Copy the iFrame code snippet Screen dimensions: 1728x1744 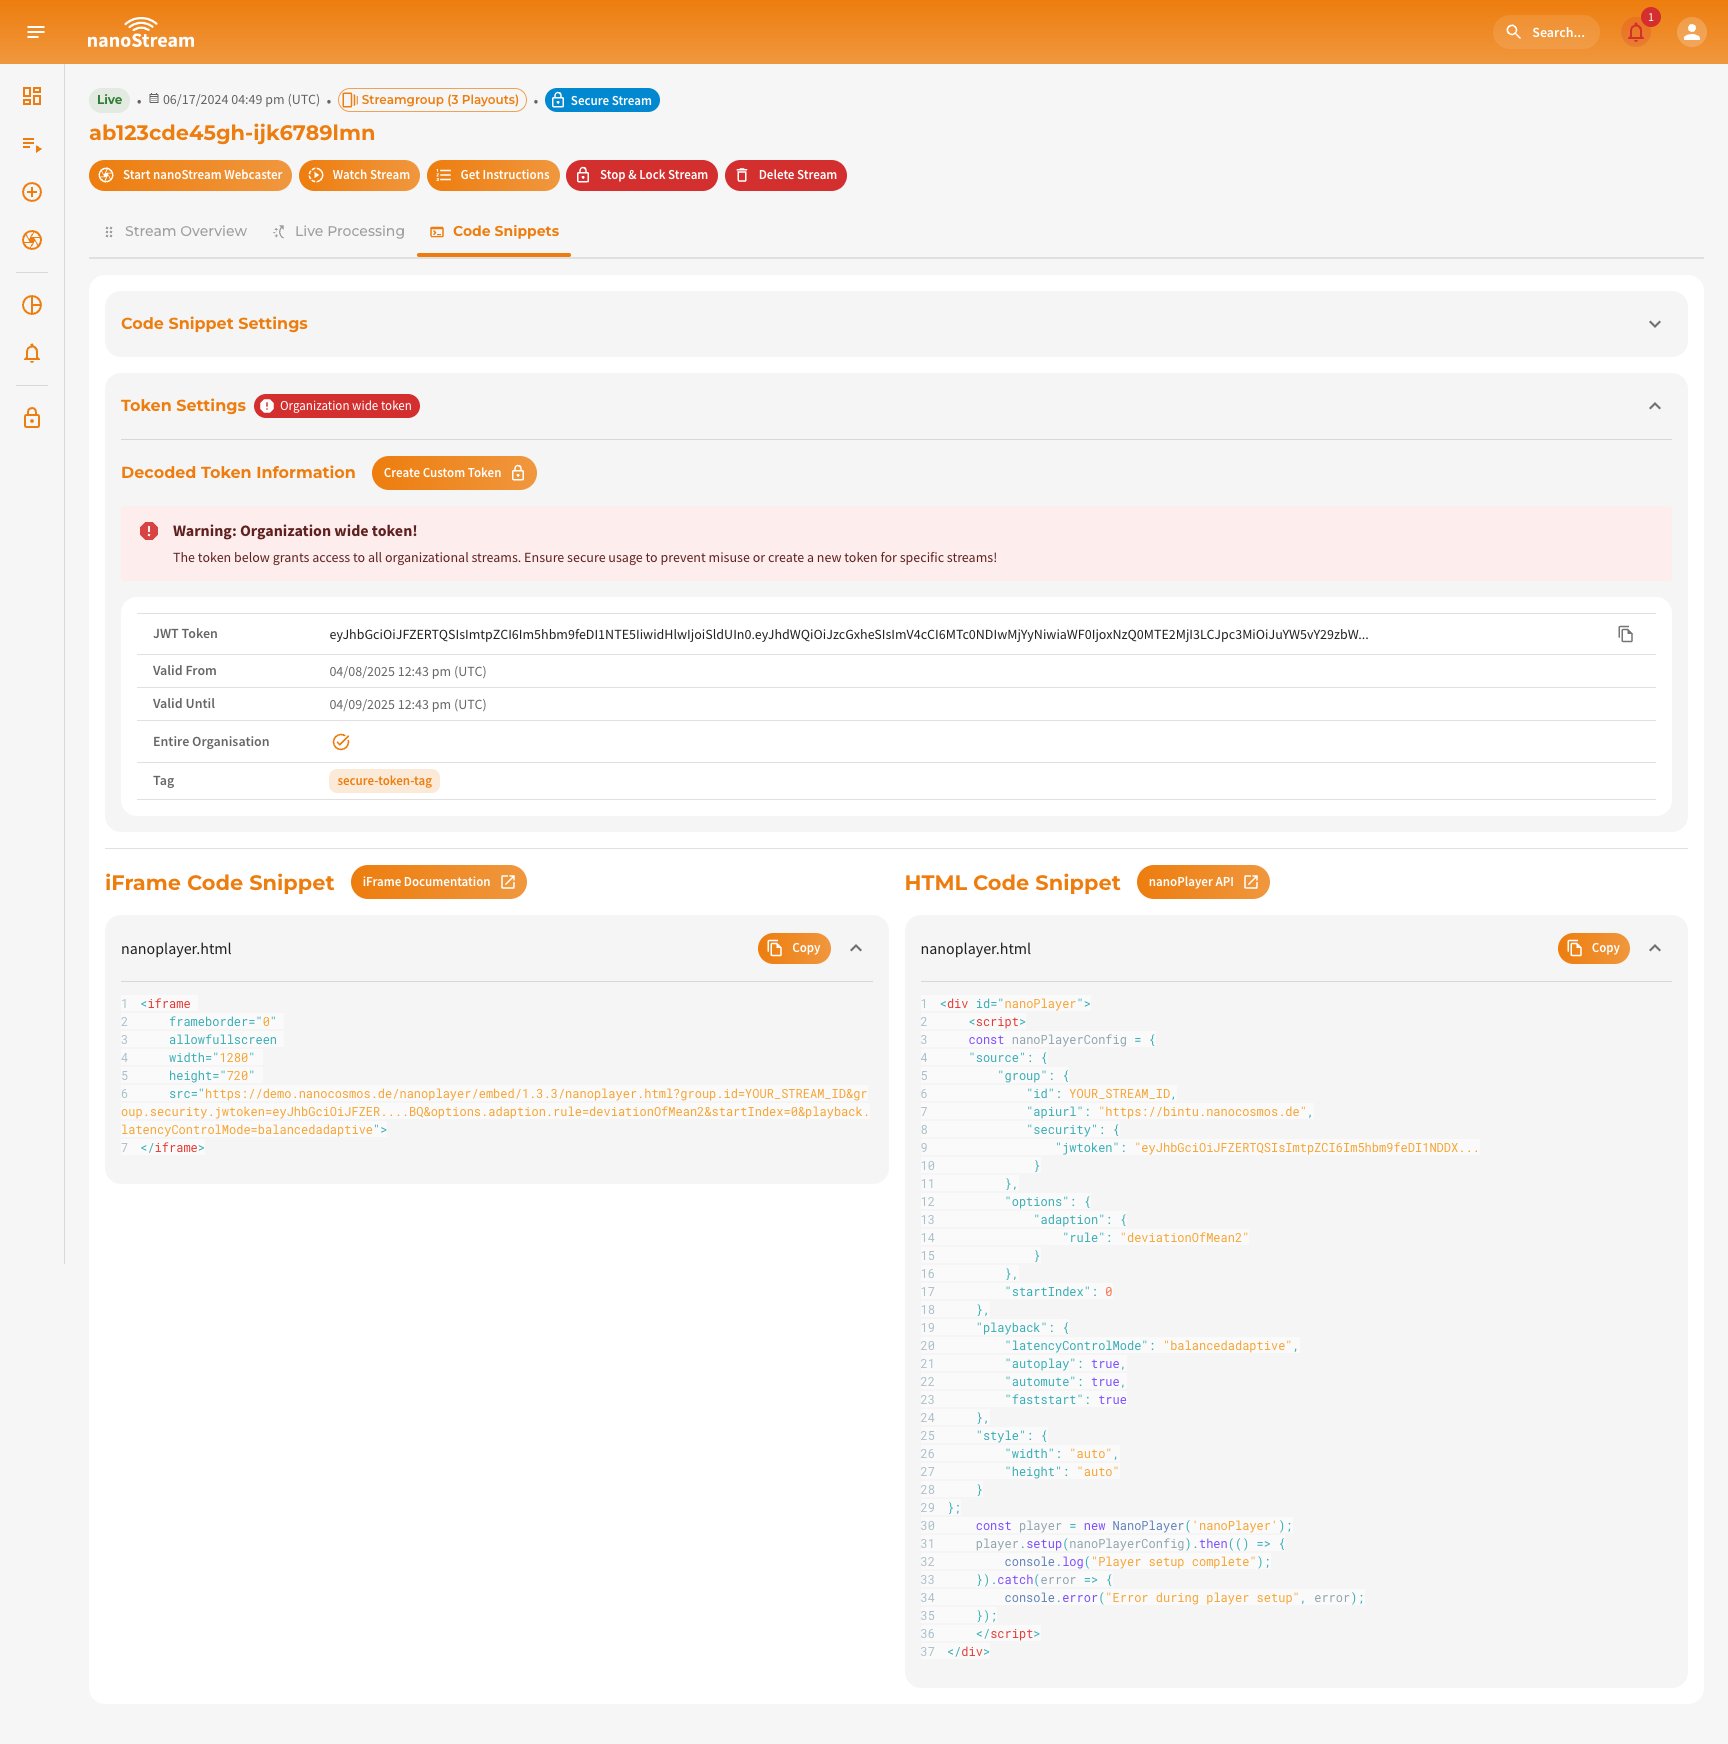point(794,948)
